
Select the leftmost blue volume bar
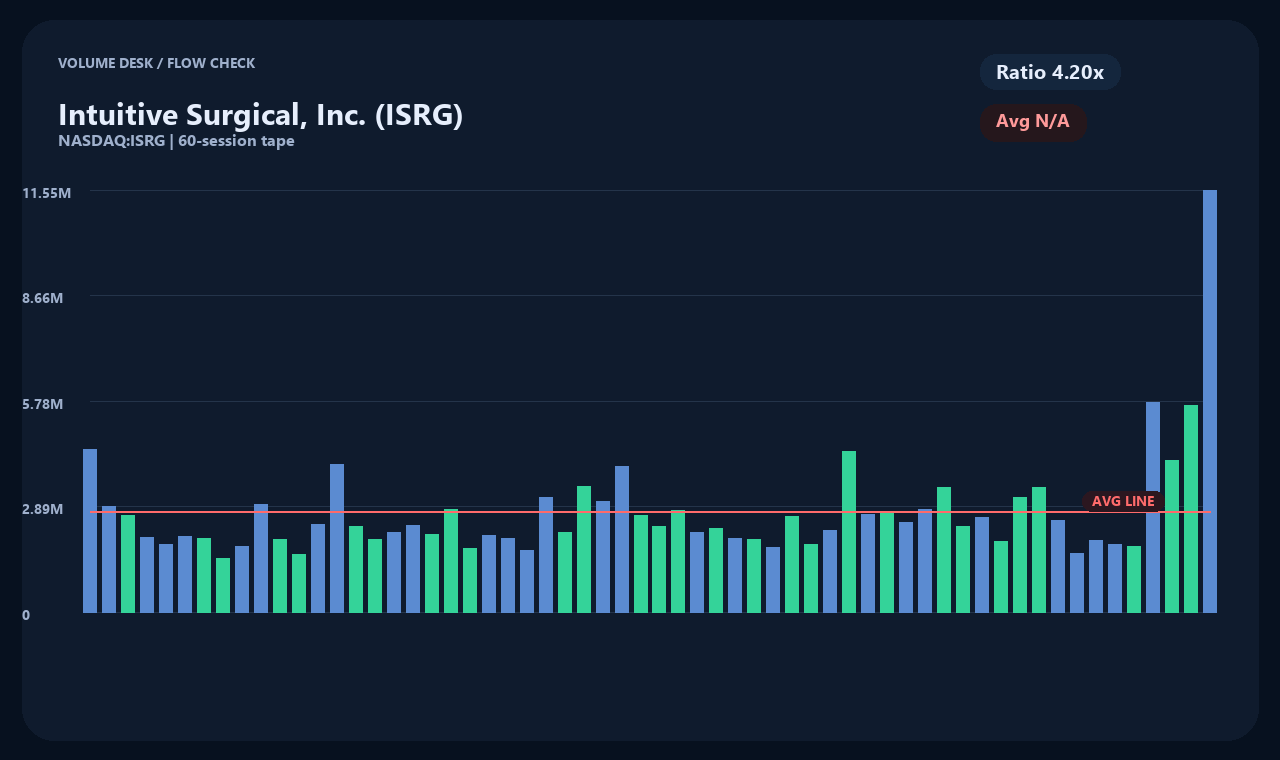pos(90,530)
